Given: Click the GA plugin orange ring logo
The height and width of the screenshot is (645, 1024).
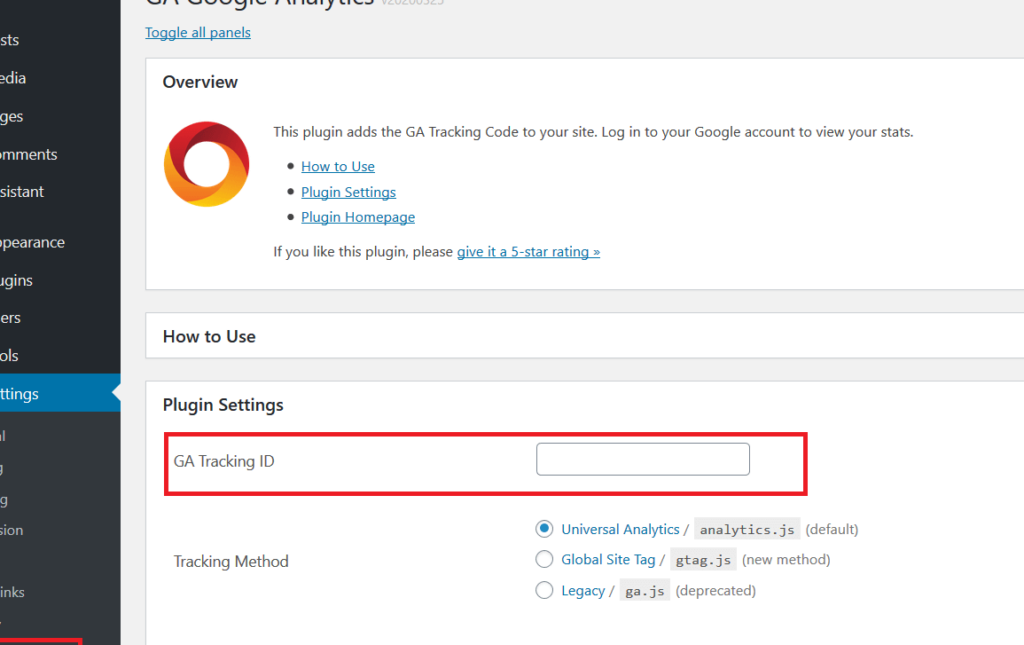Looking at the screenshot, I should (x=206, y=164).
